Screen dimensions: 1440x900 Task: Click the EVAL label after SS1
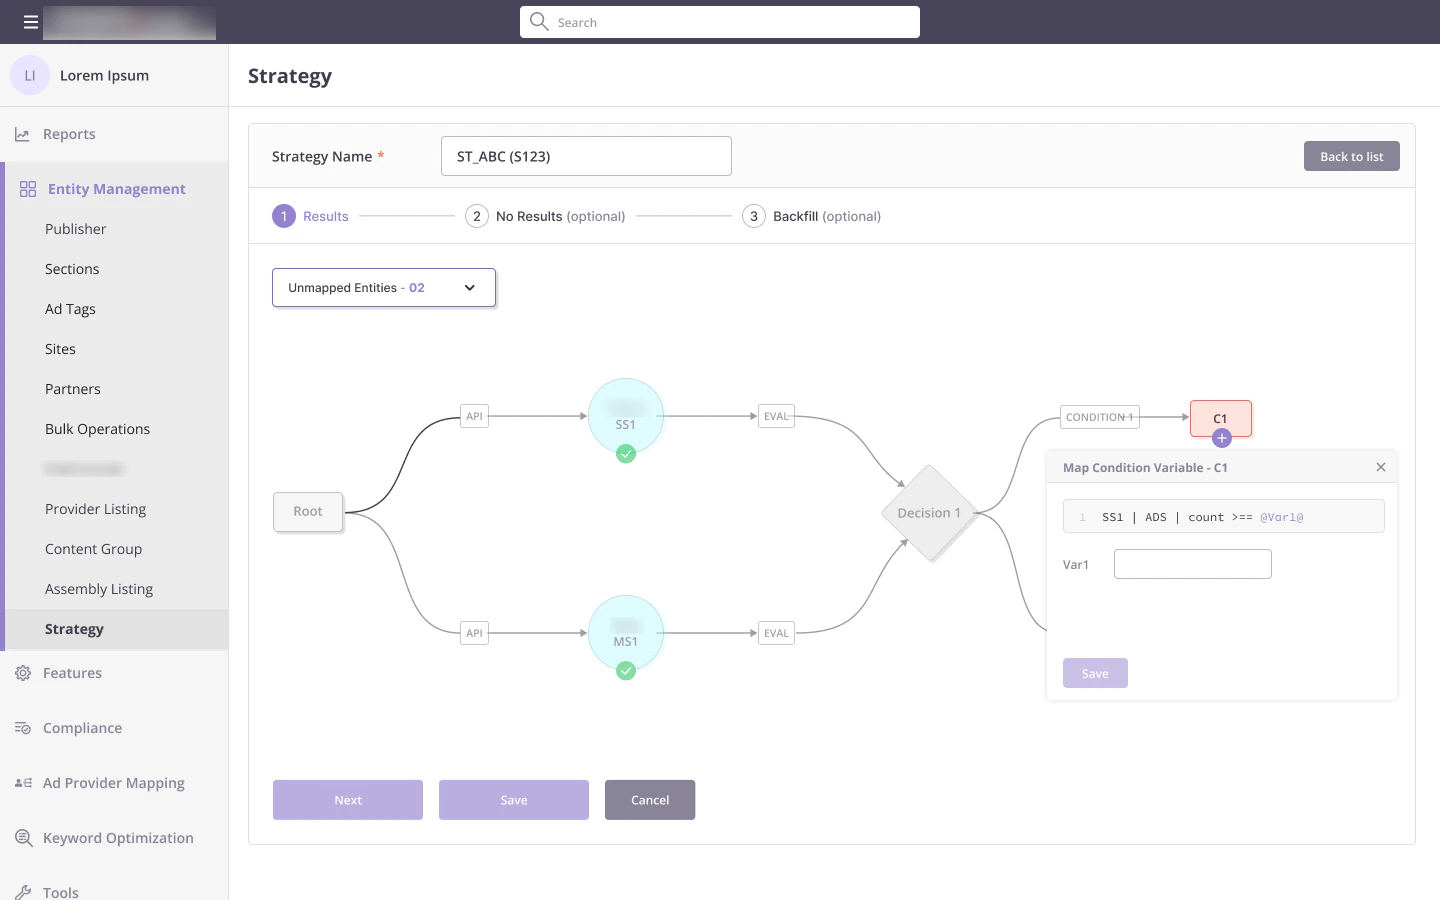(x=777, y=416)
